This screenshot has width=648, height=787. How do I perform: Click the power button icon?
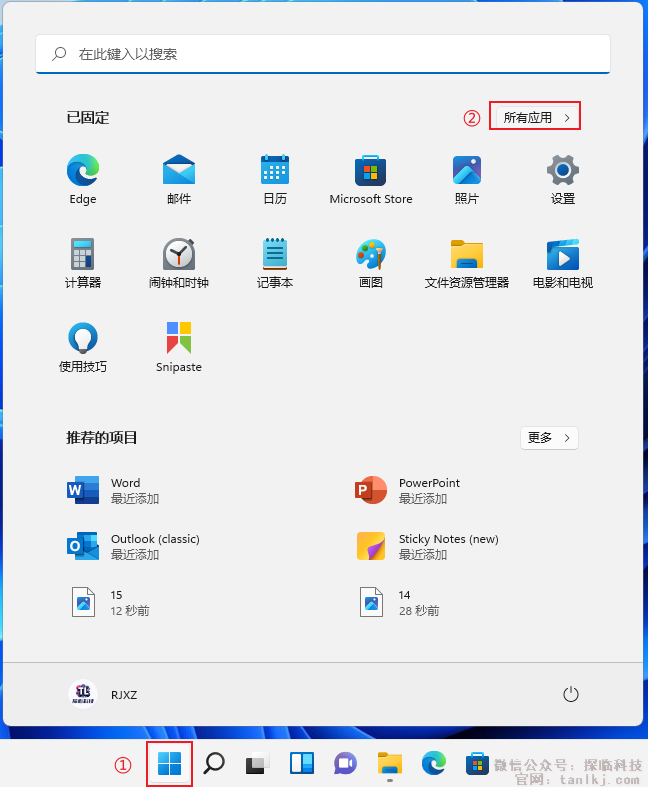click(x=571, y=695)
